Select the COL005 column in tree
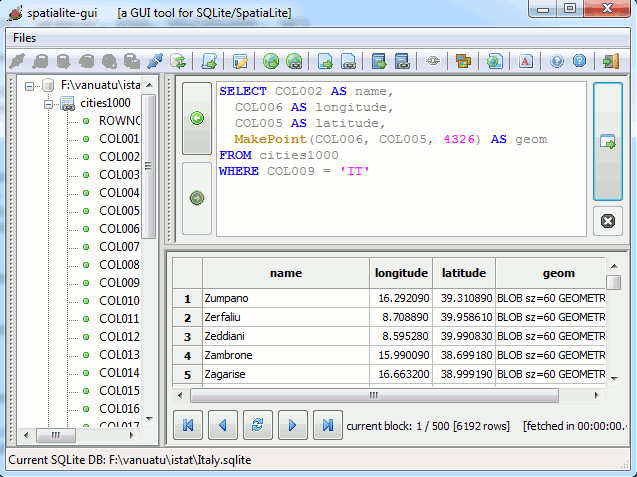The image size is (637, 477). pos(119,211)
